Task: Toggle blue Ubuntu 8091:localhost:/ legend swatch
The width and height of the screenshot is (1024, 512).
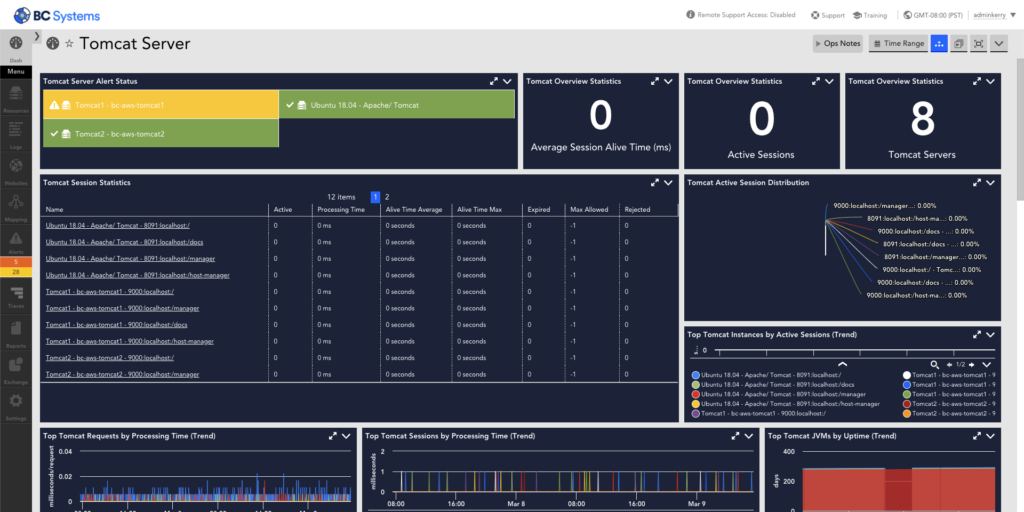Action: click(x=696, y=376)
